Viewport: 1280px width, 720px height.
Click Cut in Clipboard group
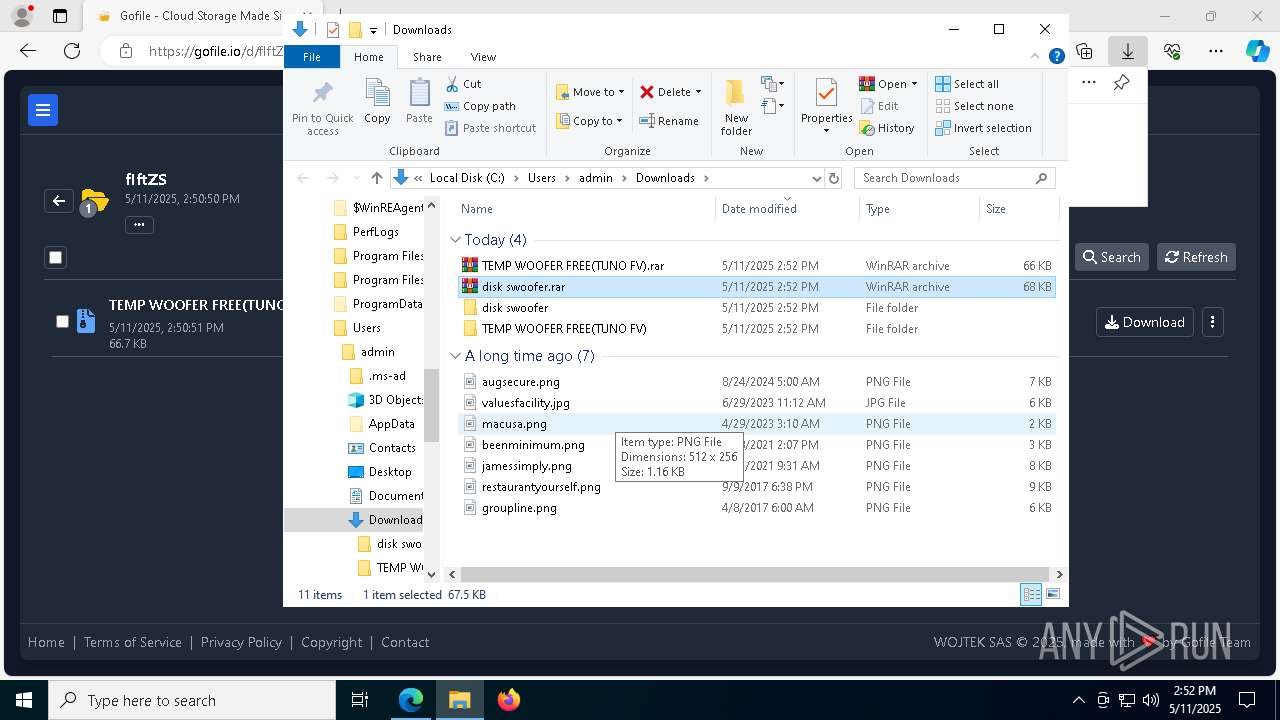pyautogui.click(x=463, y=84)
